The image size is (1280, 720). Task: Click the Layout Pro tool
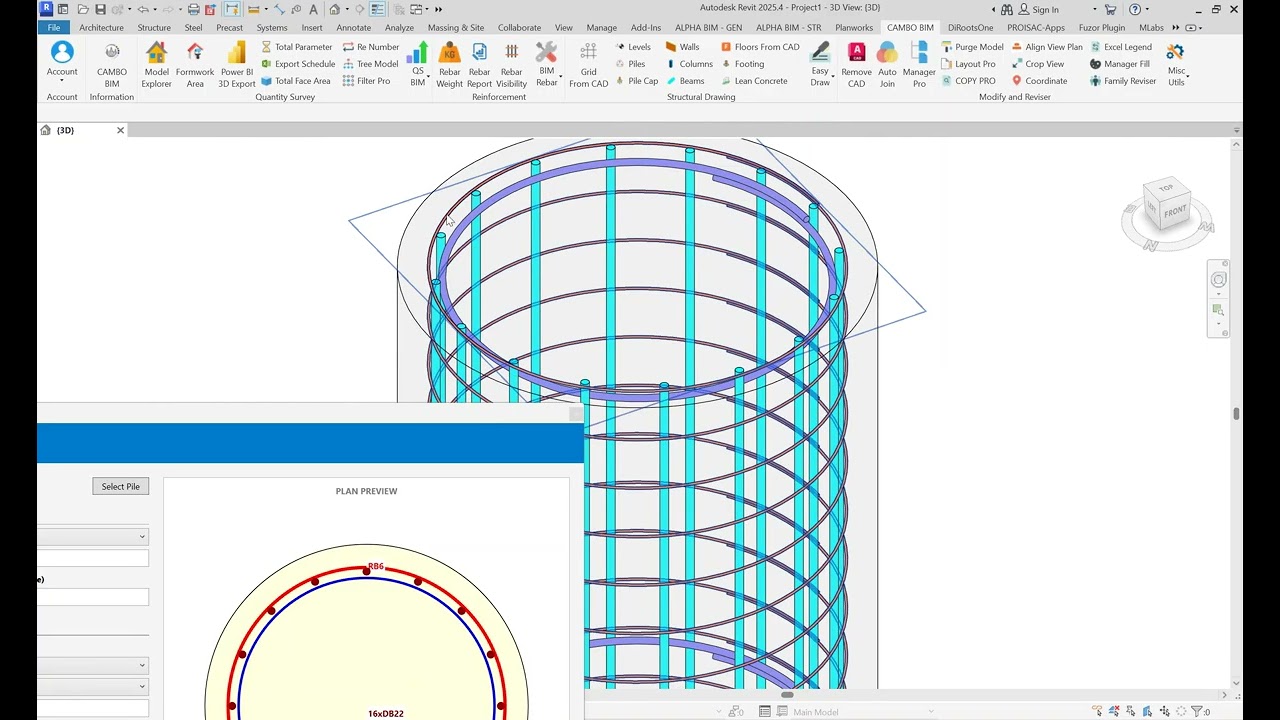pos(968,64)
